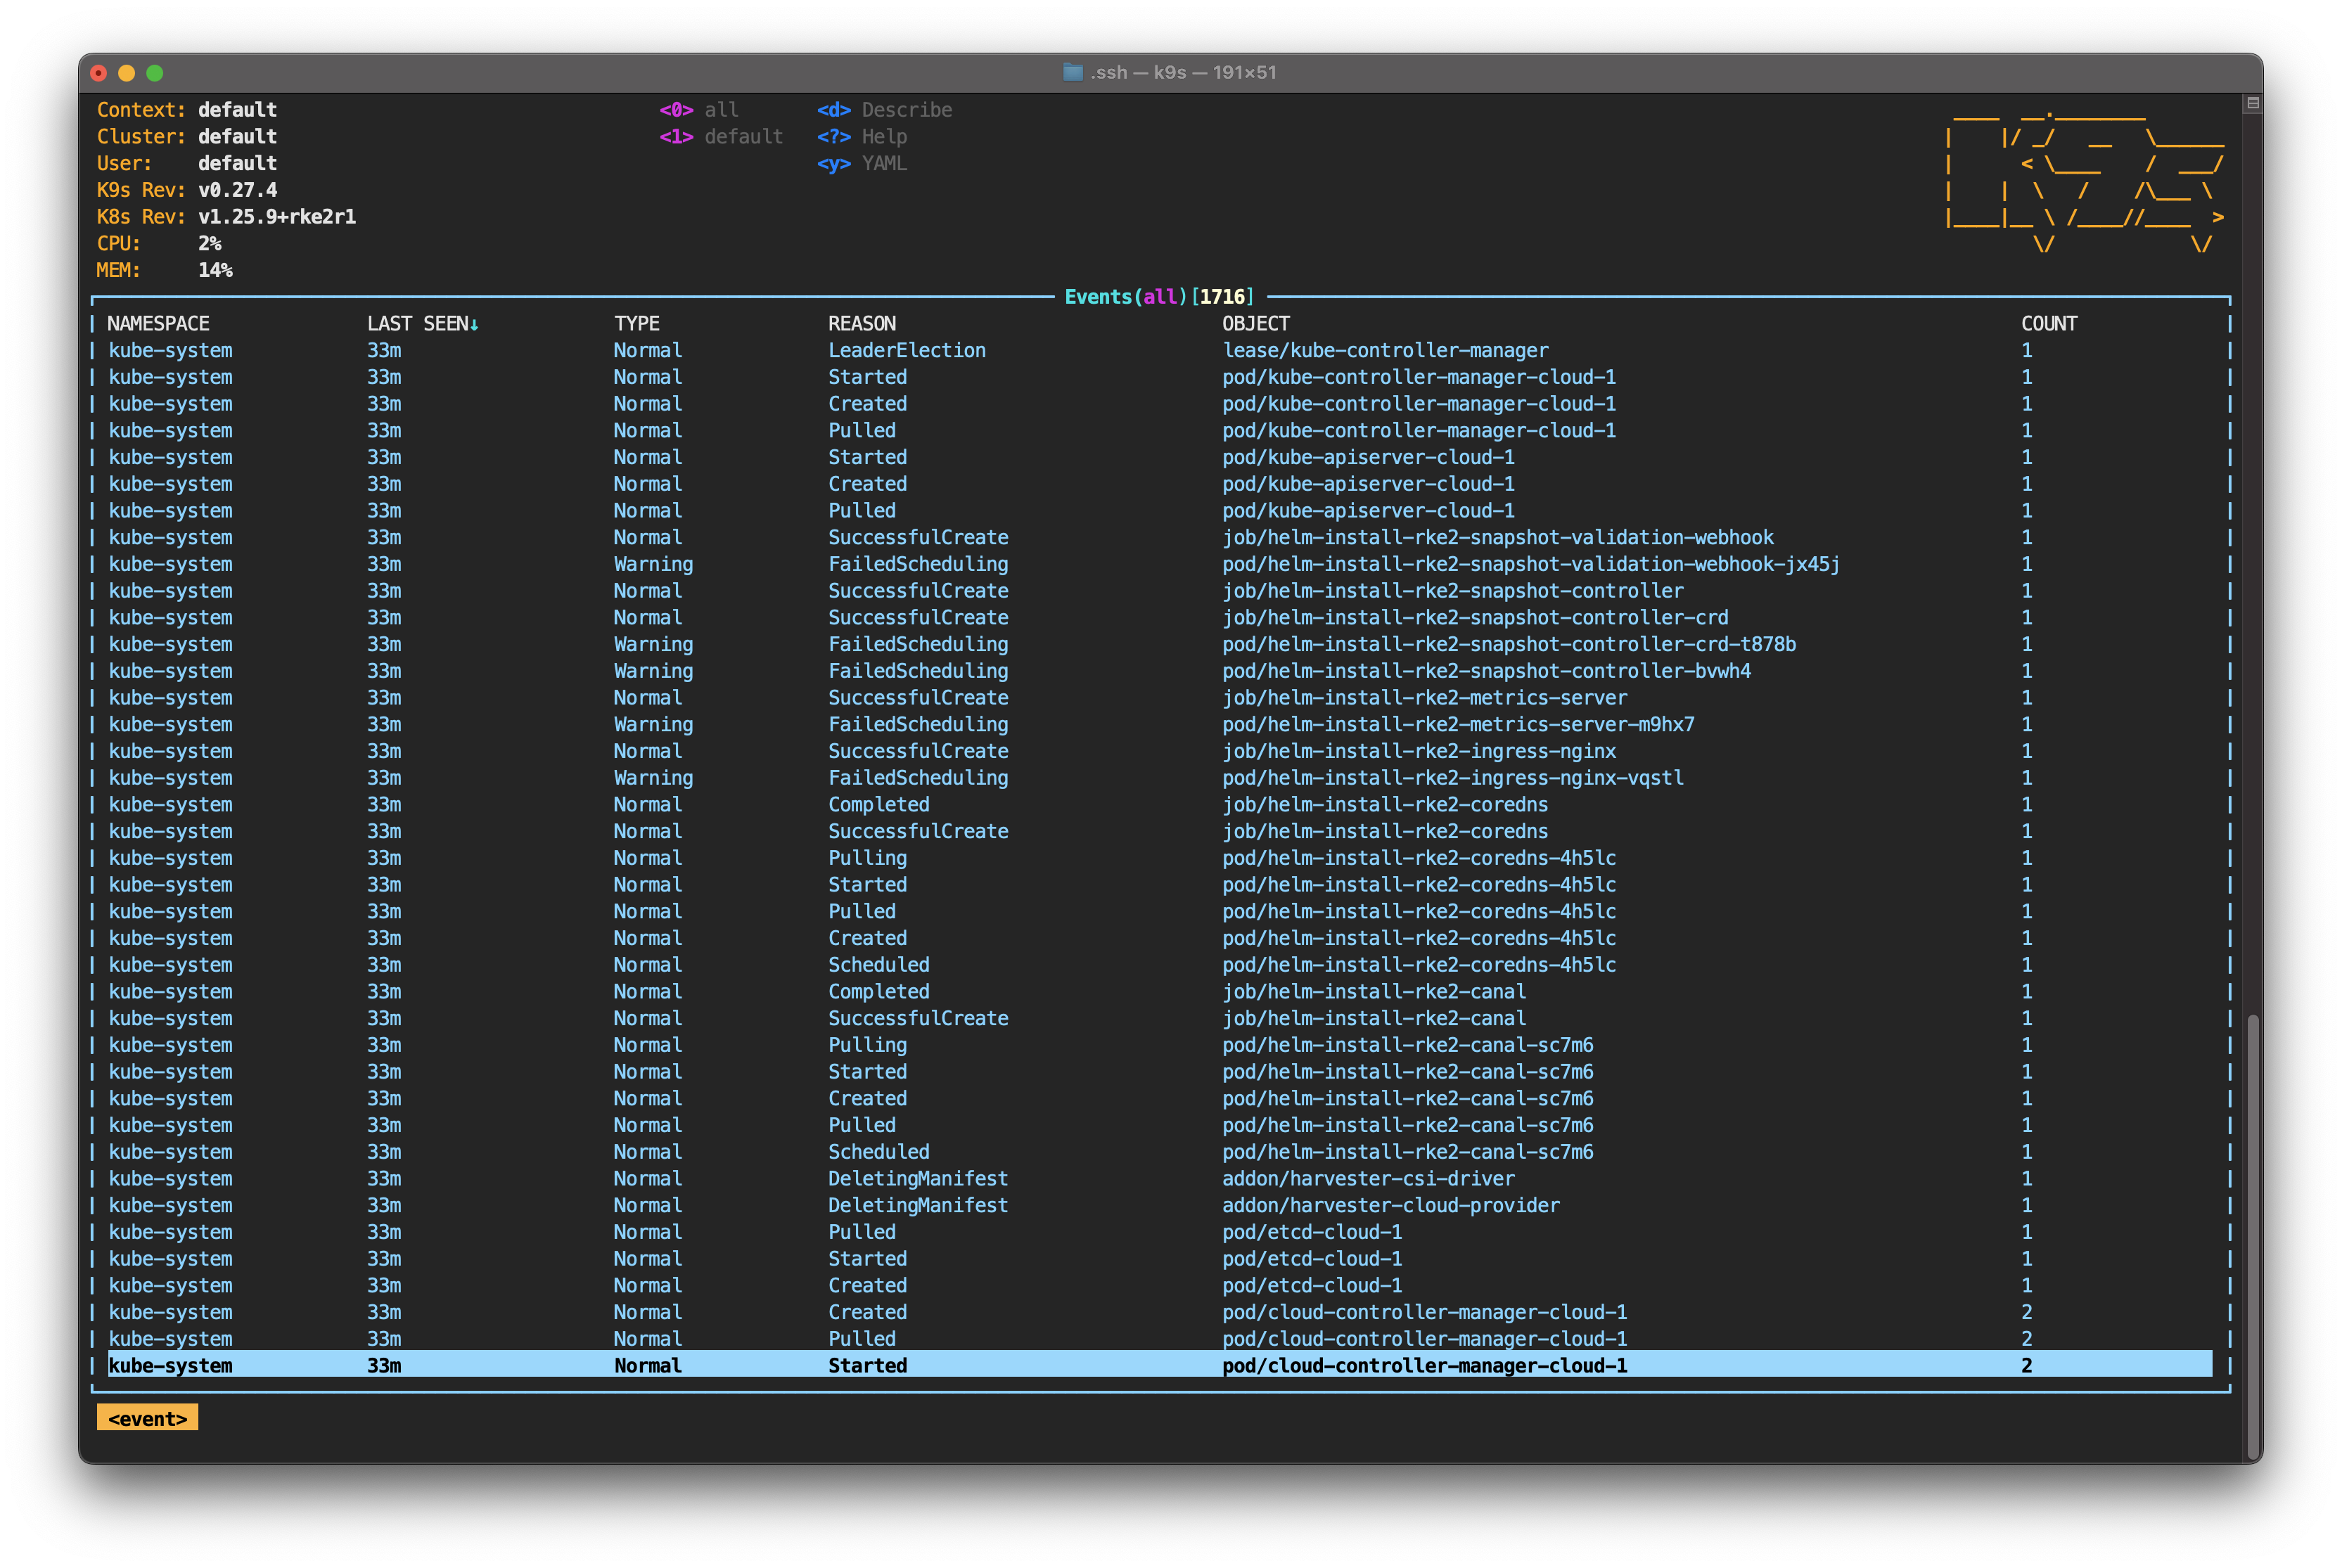
Task: Click pod/helm-install-rke2-snapshot-controller-crd-t878b object
Action: click(x=1508, y=644)
